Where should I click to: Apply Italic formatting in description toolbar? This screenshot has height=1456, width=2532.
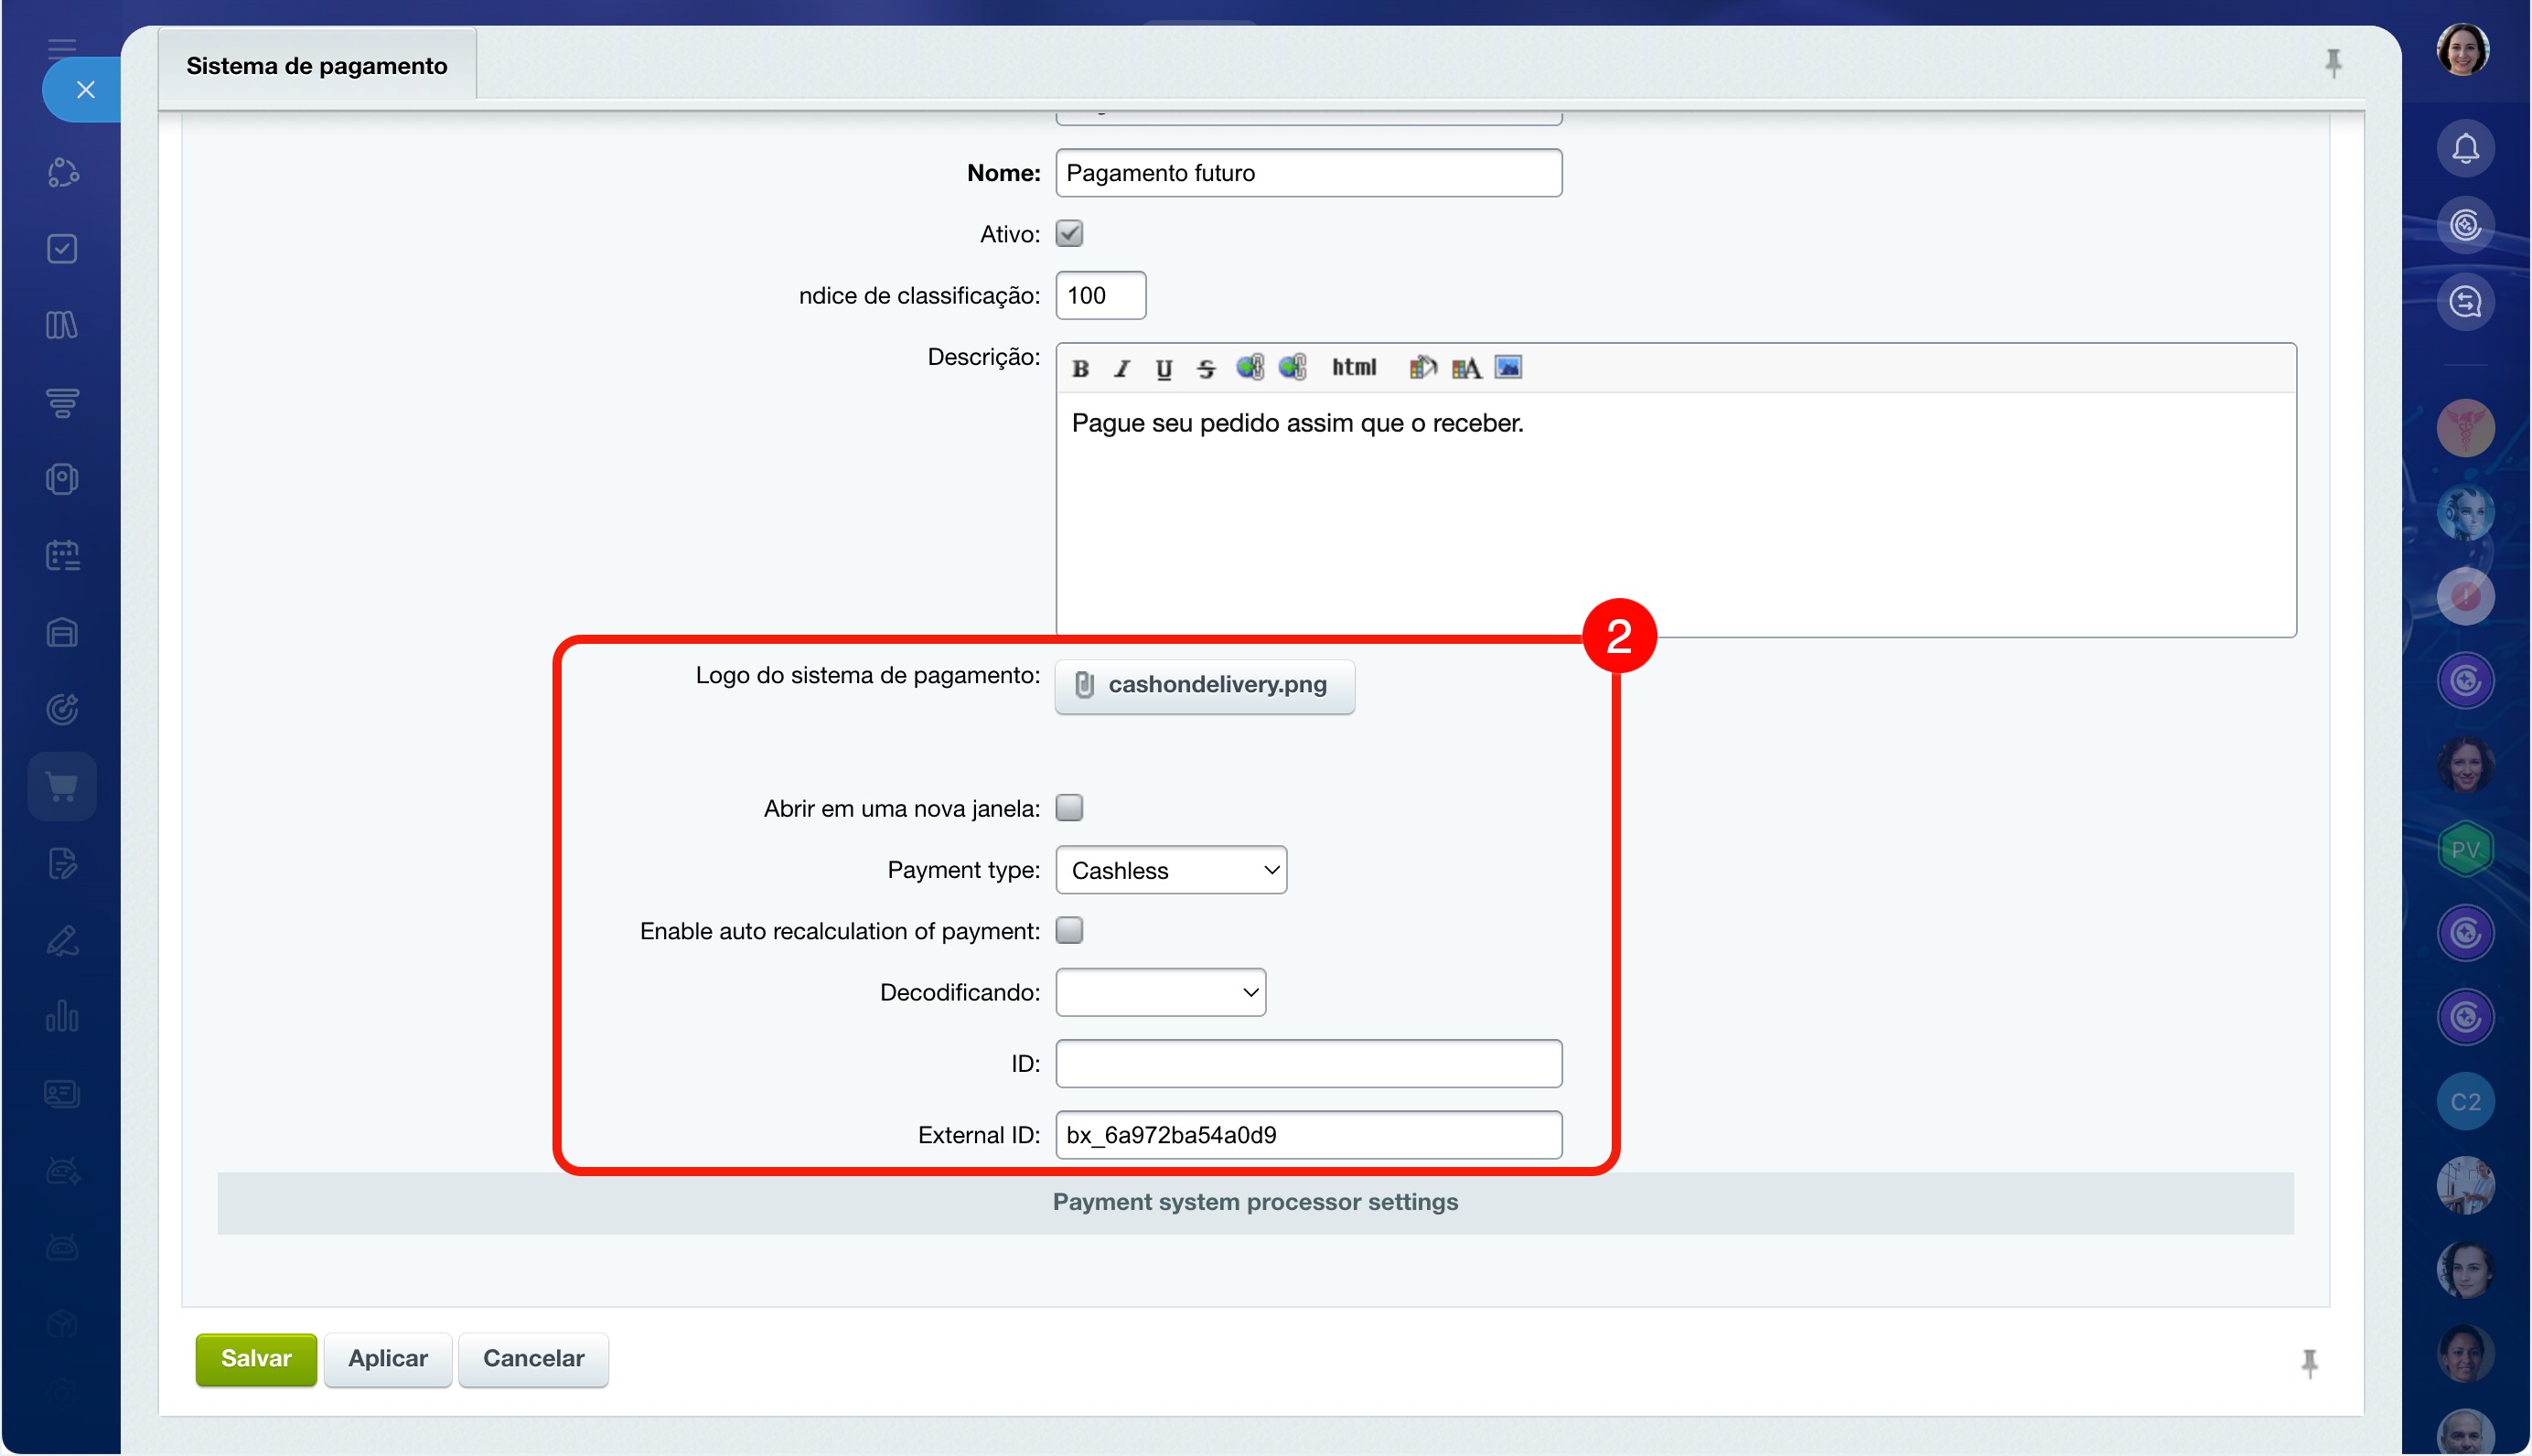point(1122,368)
